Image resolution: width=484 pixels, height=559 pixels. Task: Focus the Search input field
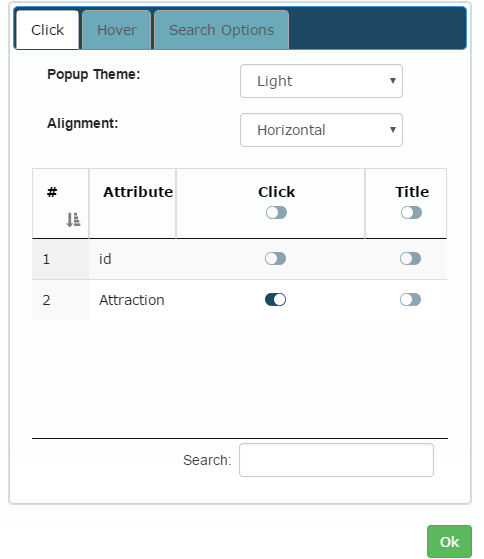pos(336,460)
